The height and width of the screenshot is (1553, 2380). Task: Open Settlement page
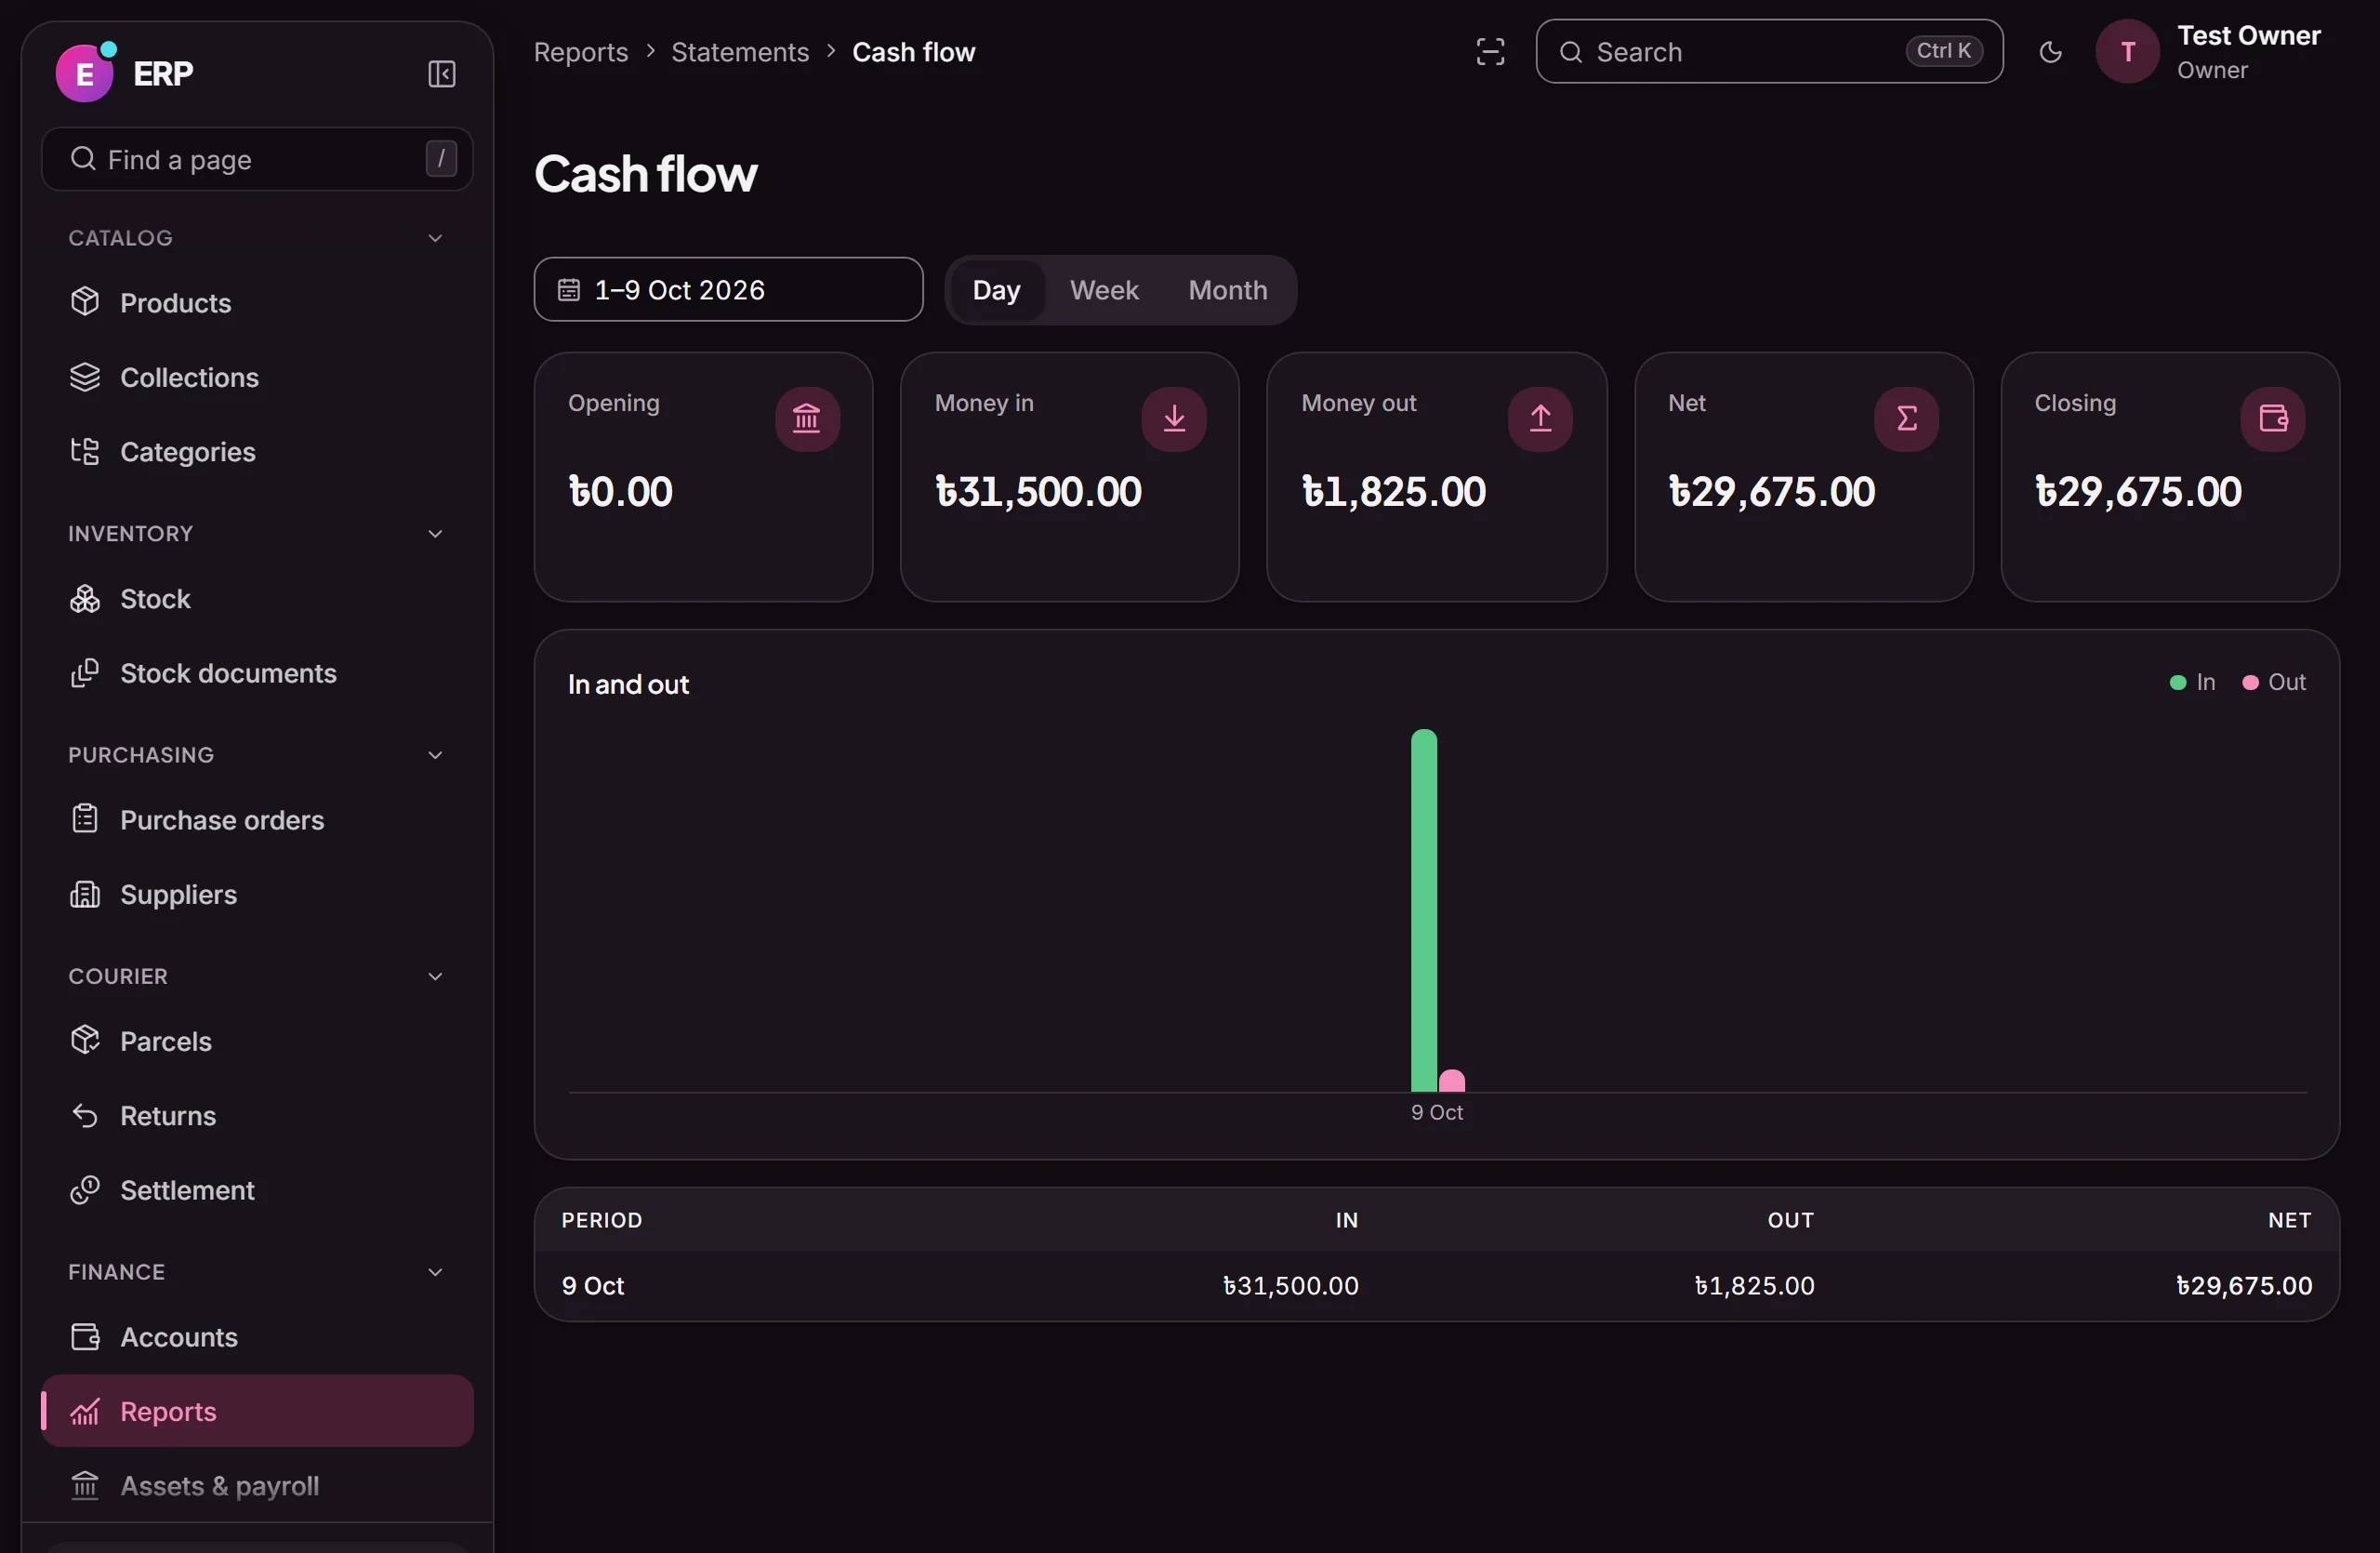(257, 1190)
